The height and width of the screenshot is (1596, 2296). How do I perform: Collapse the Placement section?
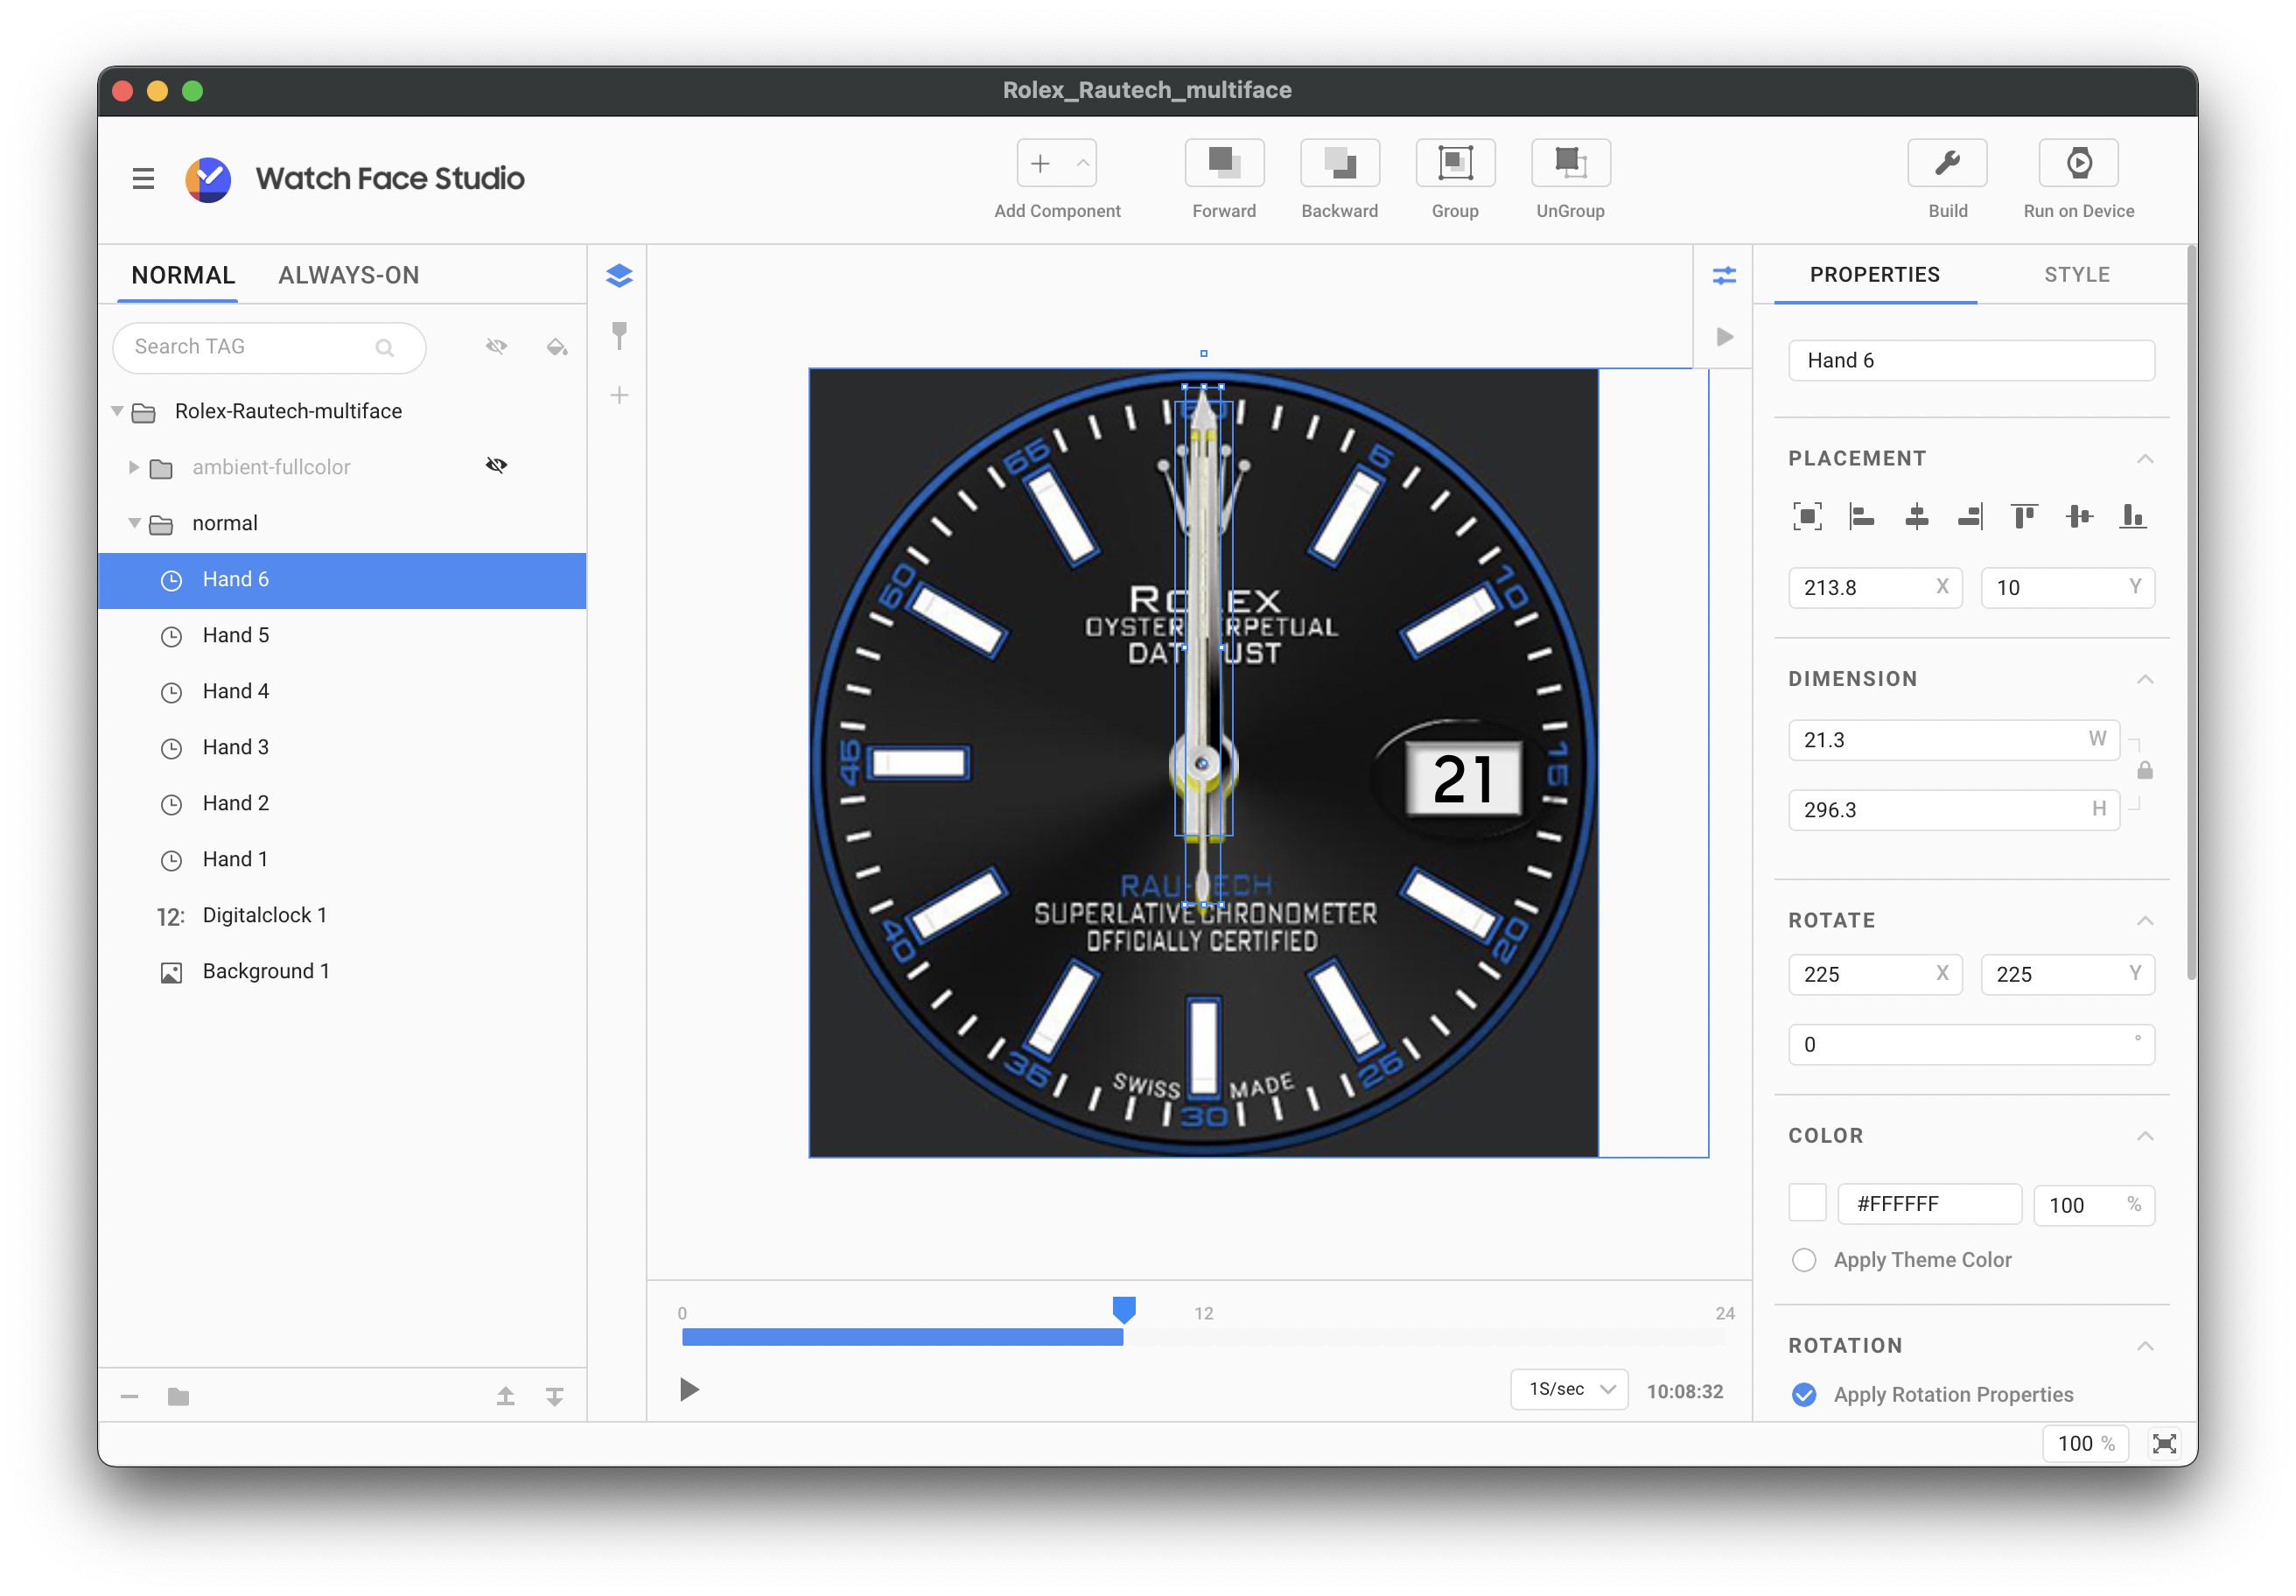click(2144, 459)
